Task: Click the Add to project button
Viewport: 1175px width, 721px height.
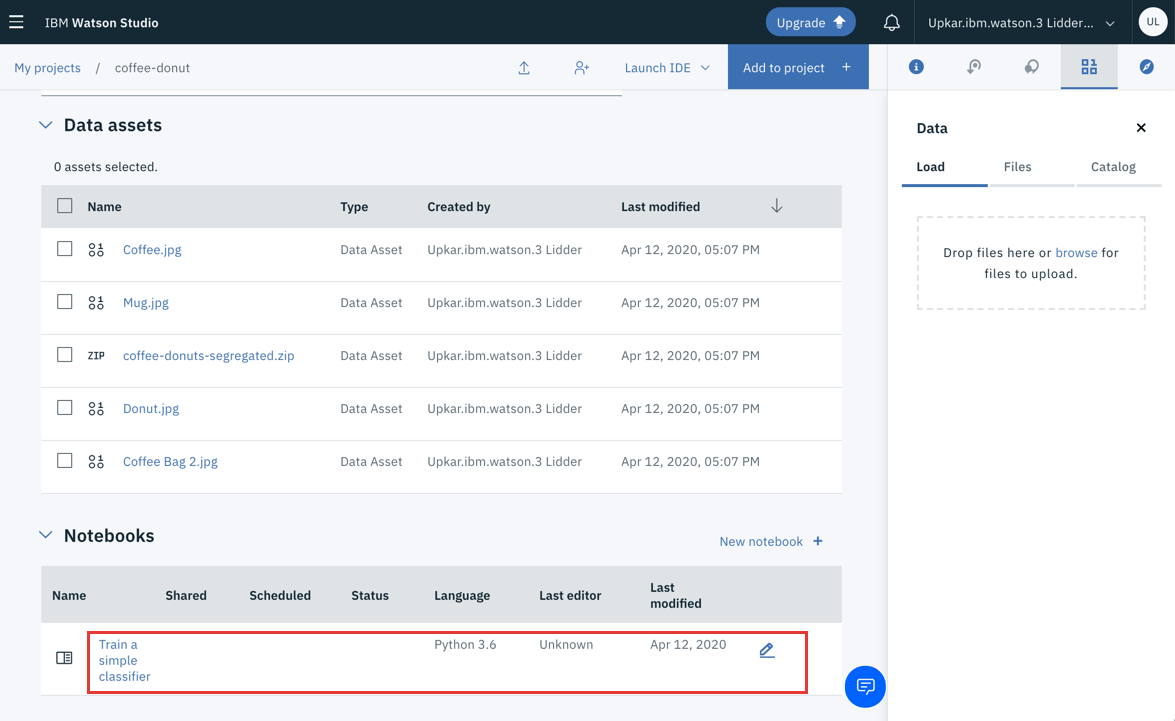Action: [798, 67]
